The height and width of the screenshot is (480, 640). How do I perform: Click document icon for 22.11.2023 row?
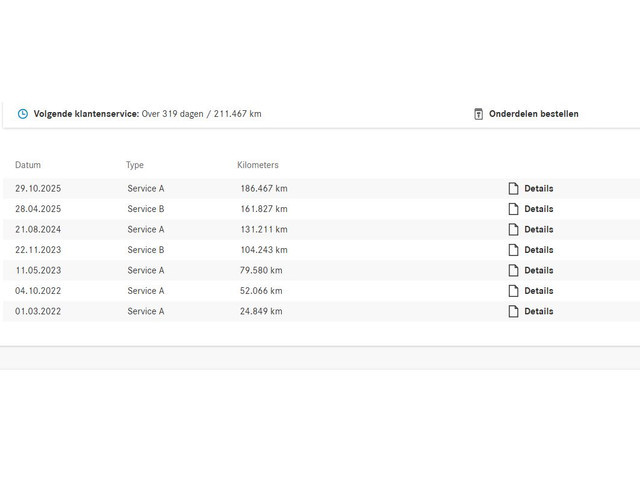(514, 250)
